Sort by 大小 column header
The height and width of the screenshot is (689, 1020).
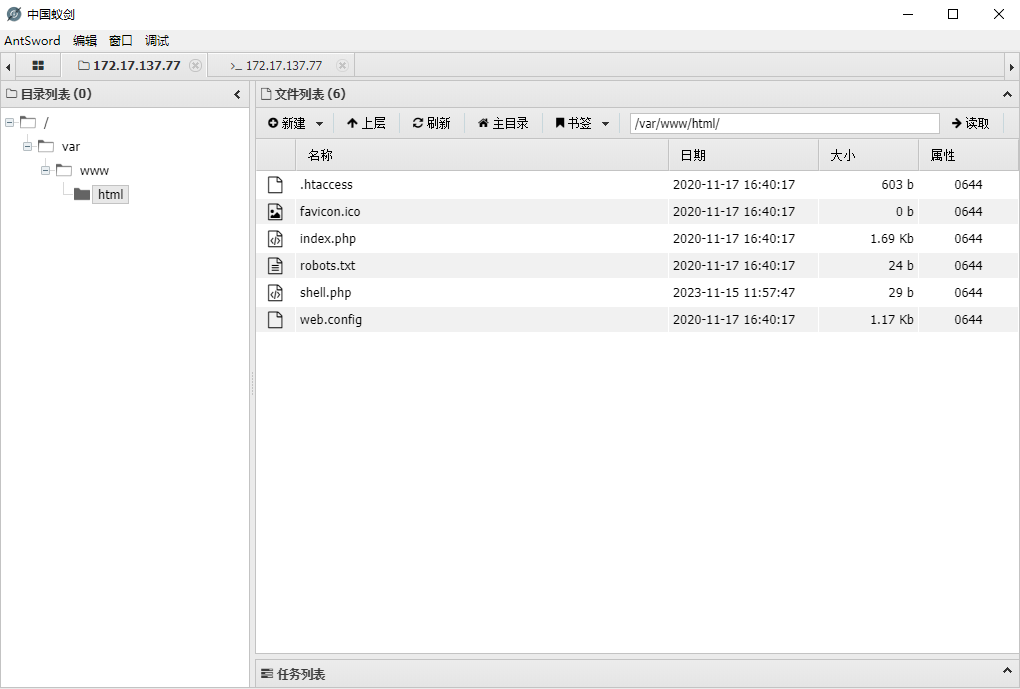pyautogui.click(x=868, y=155)
